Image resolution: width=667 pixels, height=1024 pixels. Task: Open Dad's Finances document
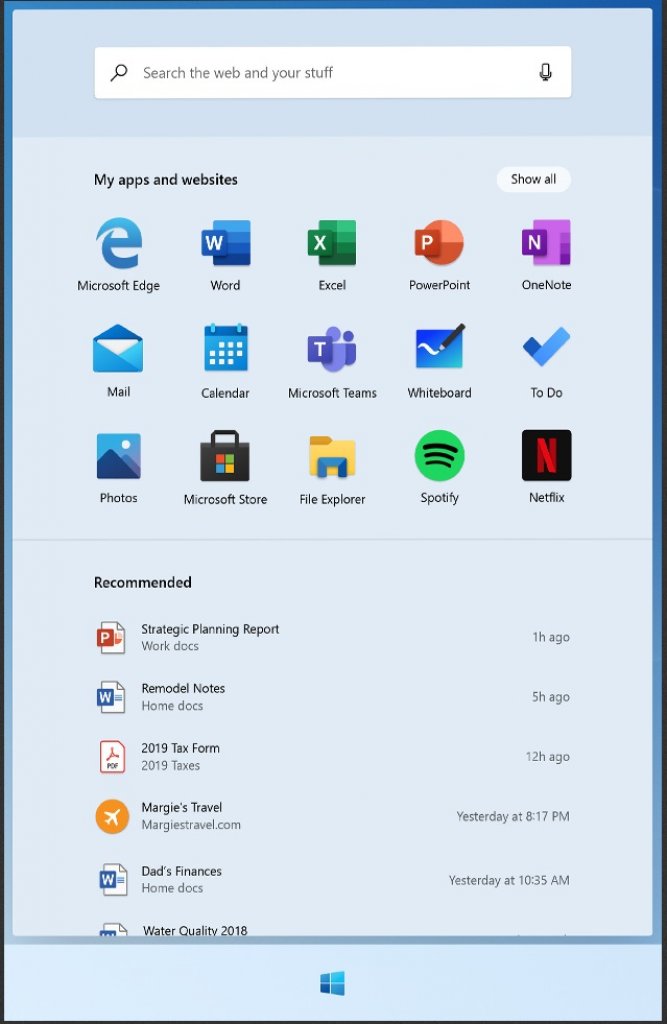pos(182,871)
